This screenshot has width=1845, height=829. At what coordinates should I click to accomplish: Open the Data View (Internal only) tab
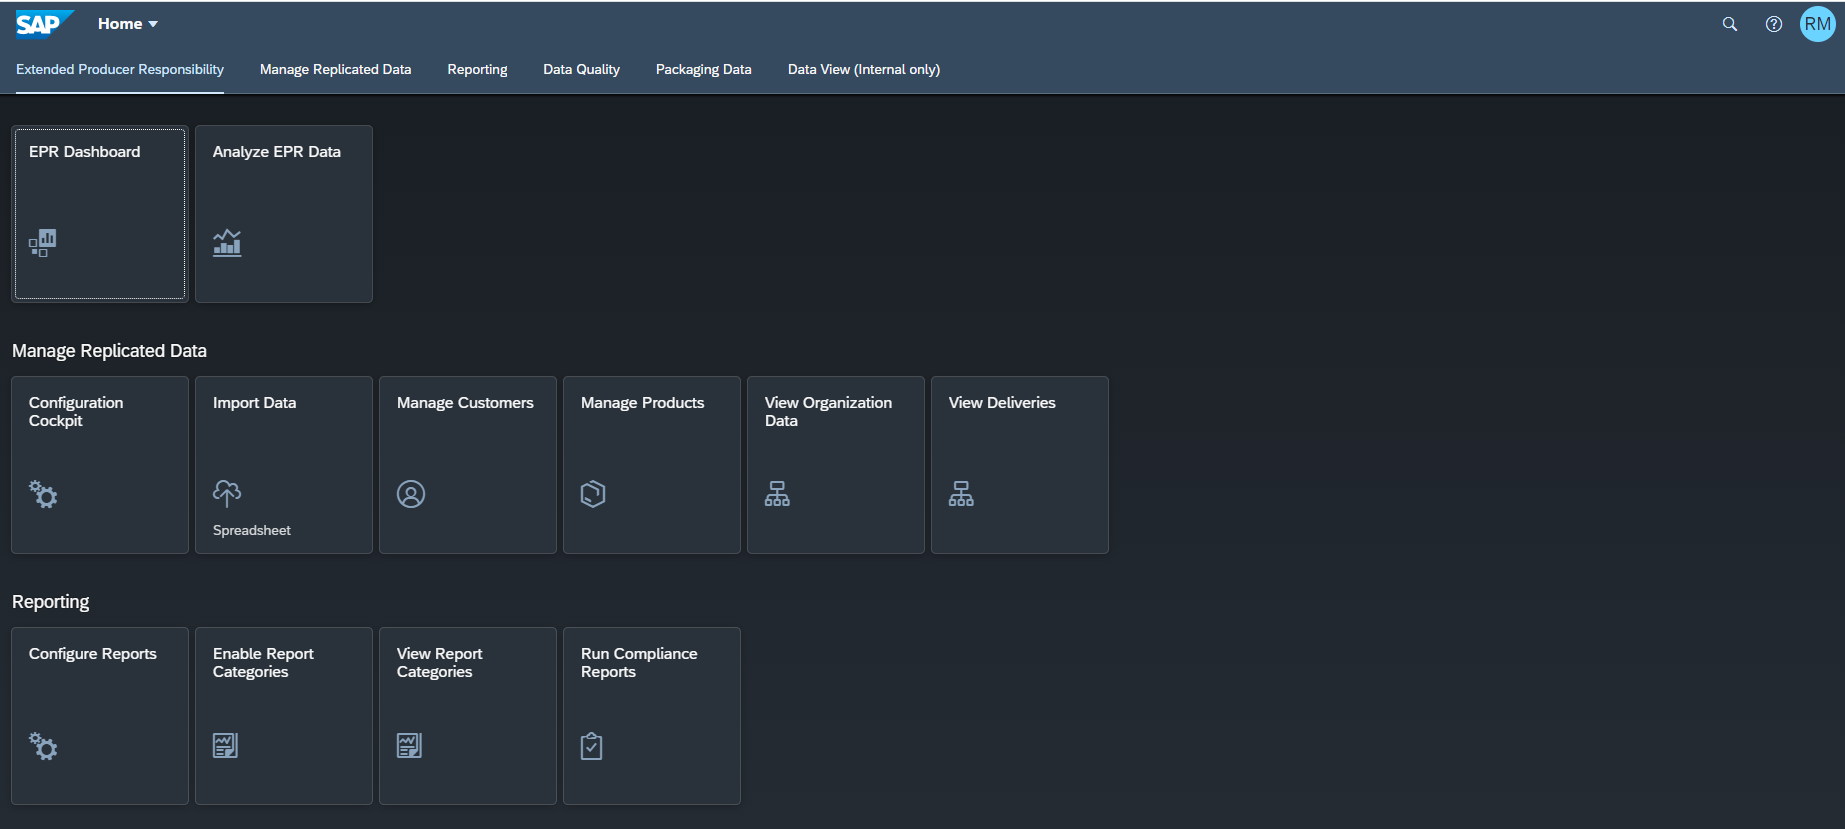point(863,69)
